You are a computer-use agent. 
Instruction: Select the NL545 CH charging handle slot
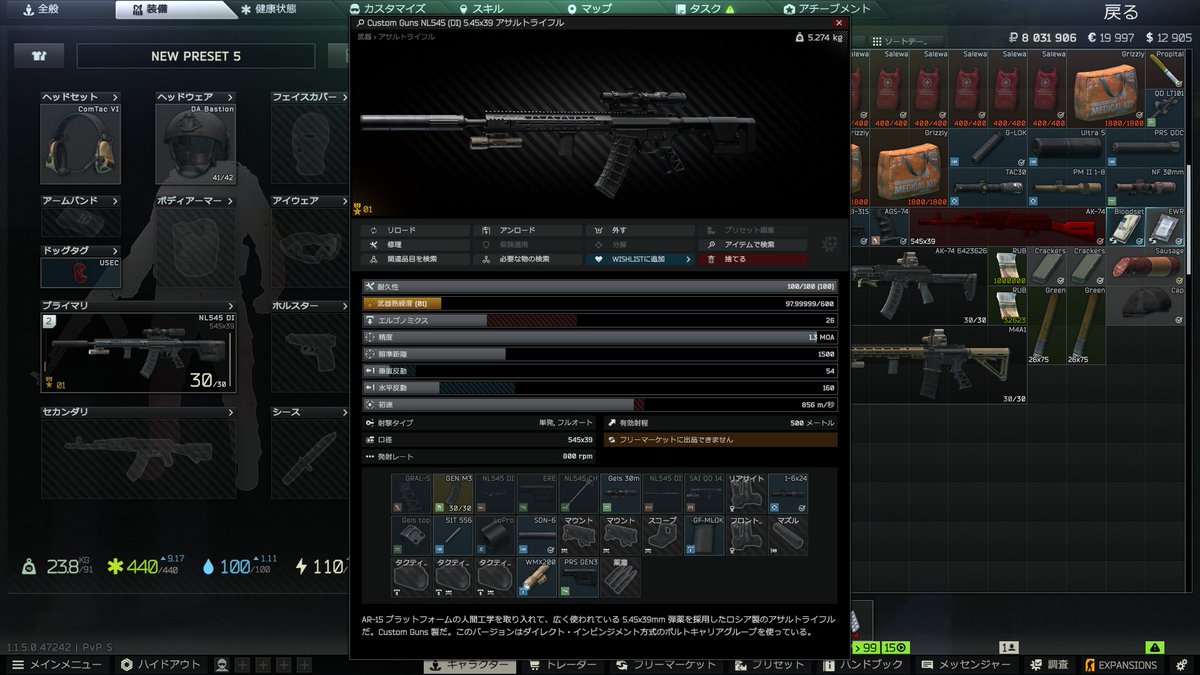(x=578, y=494)
